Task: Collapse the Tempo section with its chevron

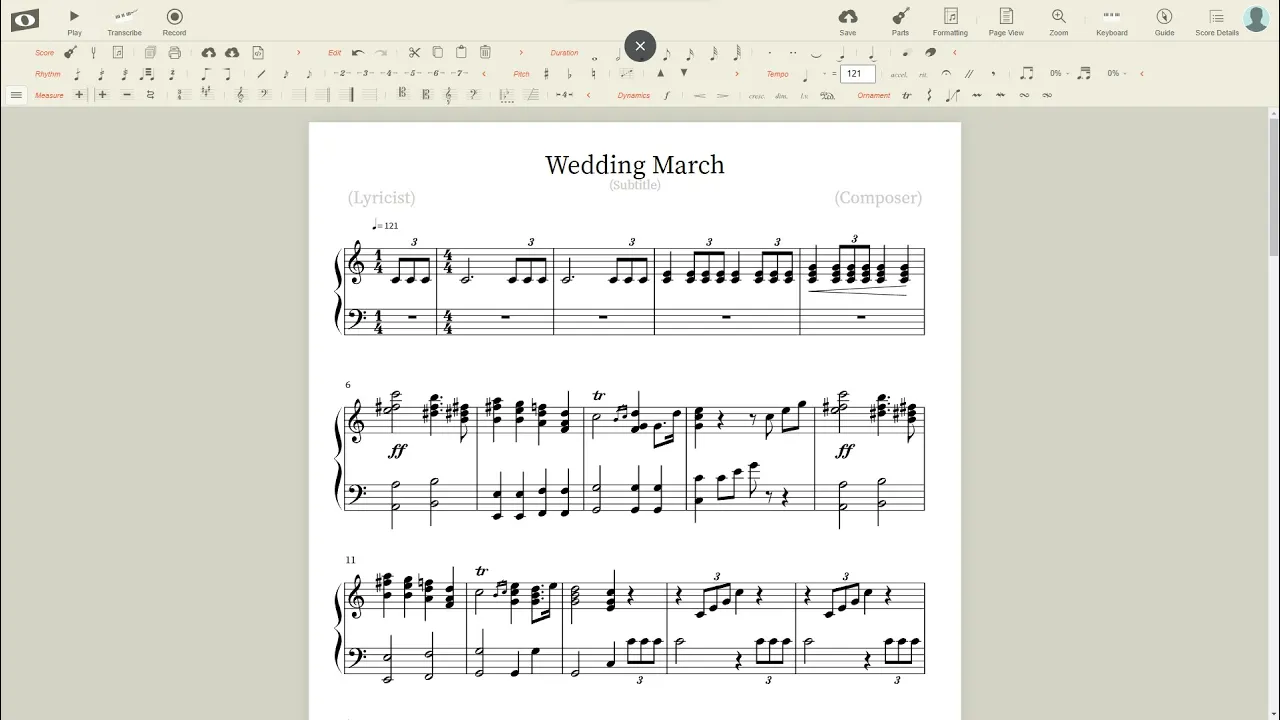Action: tap(1142, 74)
